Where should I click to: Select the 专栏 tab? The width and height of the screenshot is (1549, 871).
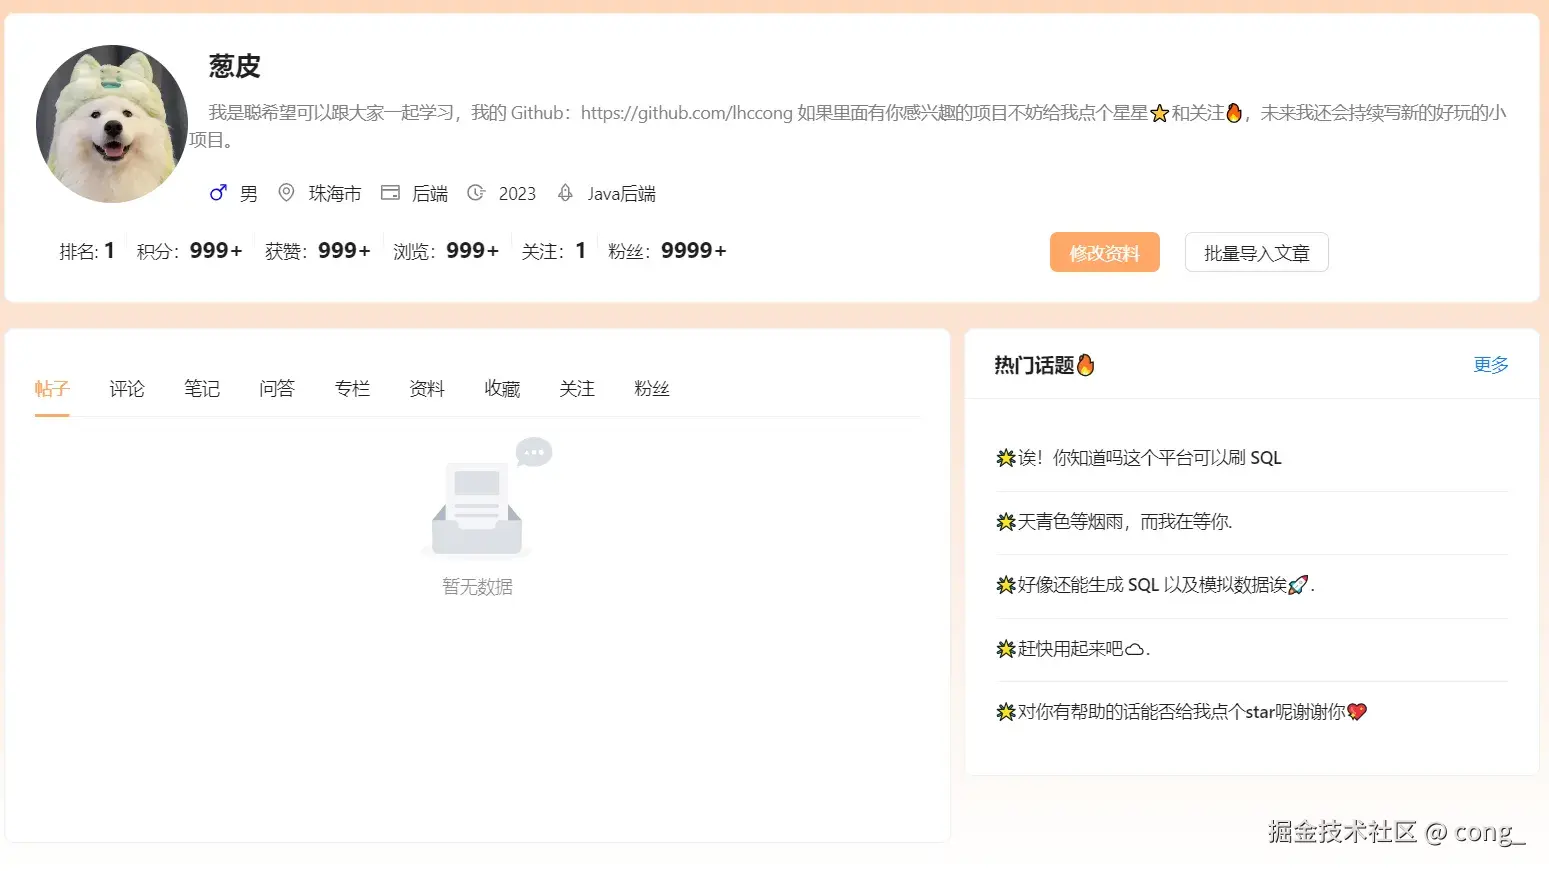(352, 389)
